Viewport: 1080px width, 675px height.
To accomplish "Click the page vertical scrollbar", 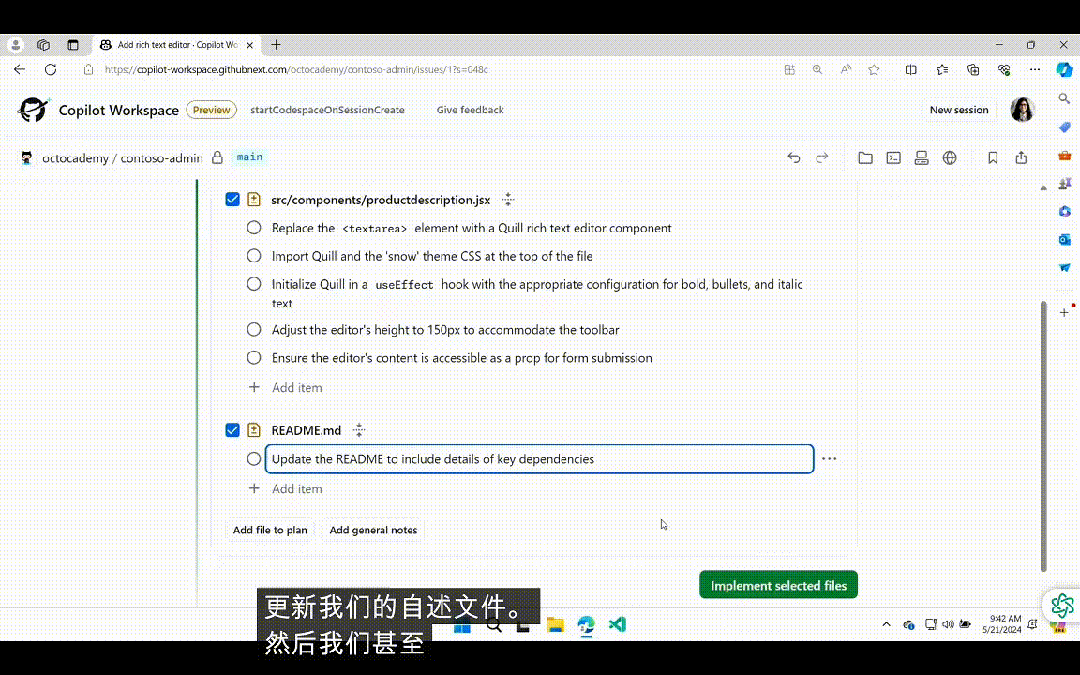I will [1043, 435].
